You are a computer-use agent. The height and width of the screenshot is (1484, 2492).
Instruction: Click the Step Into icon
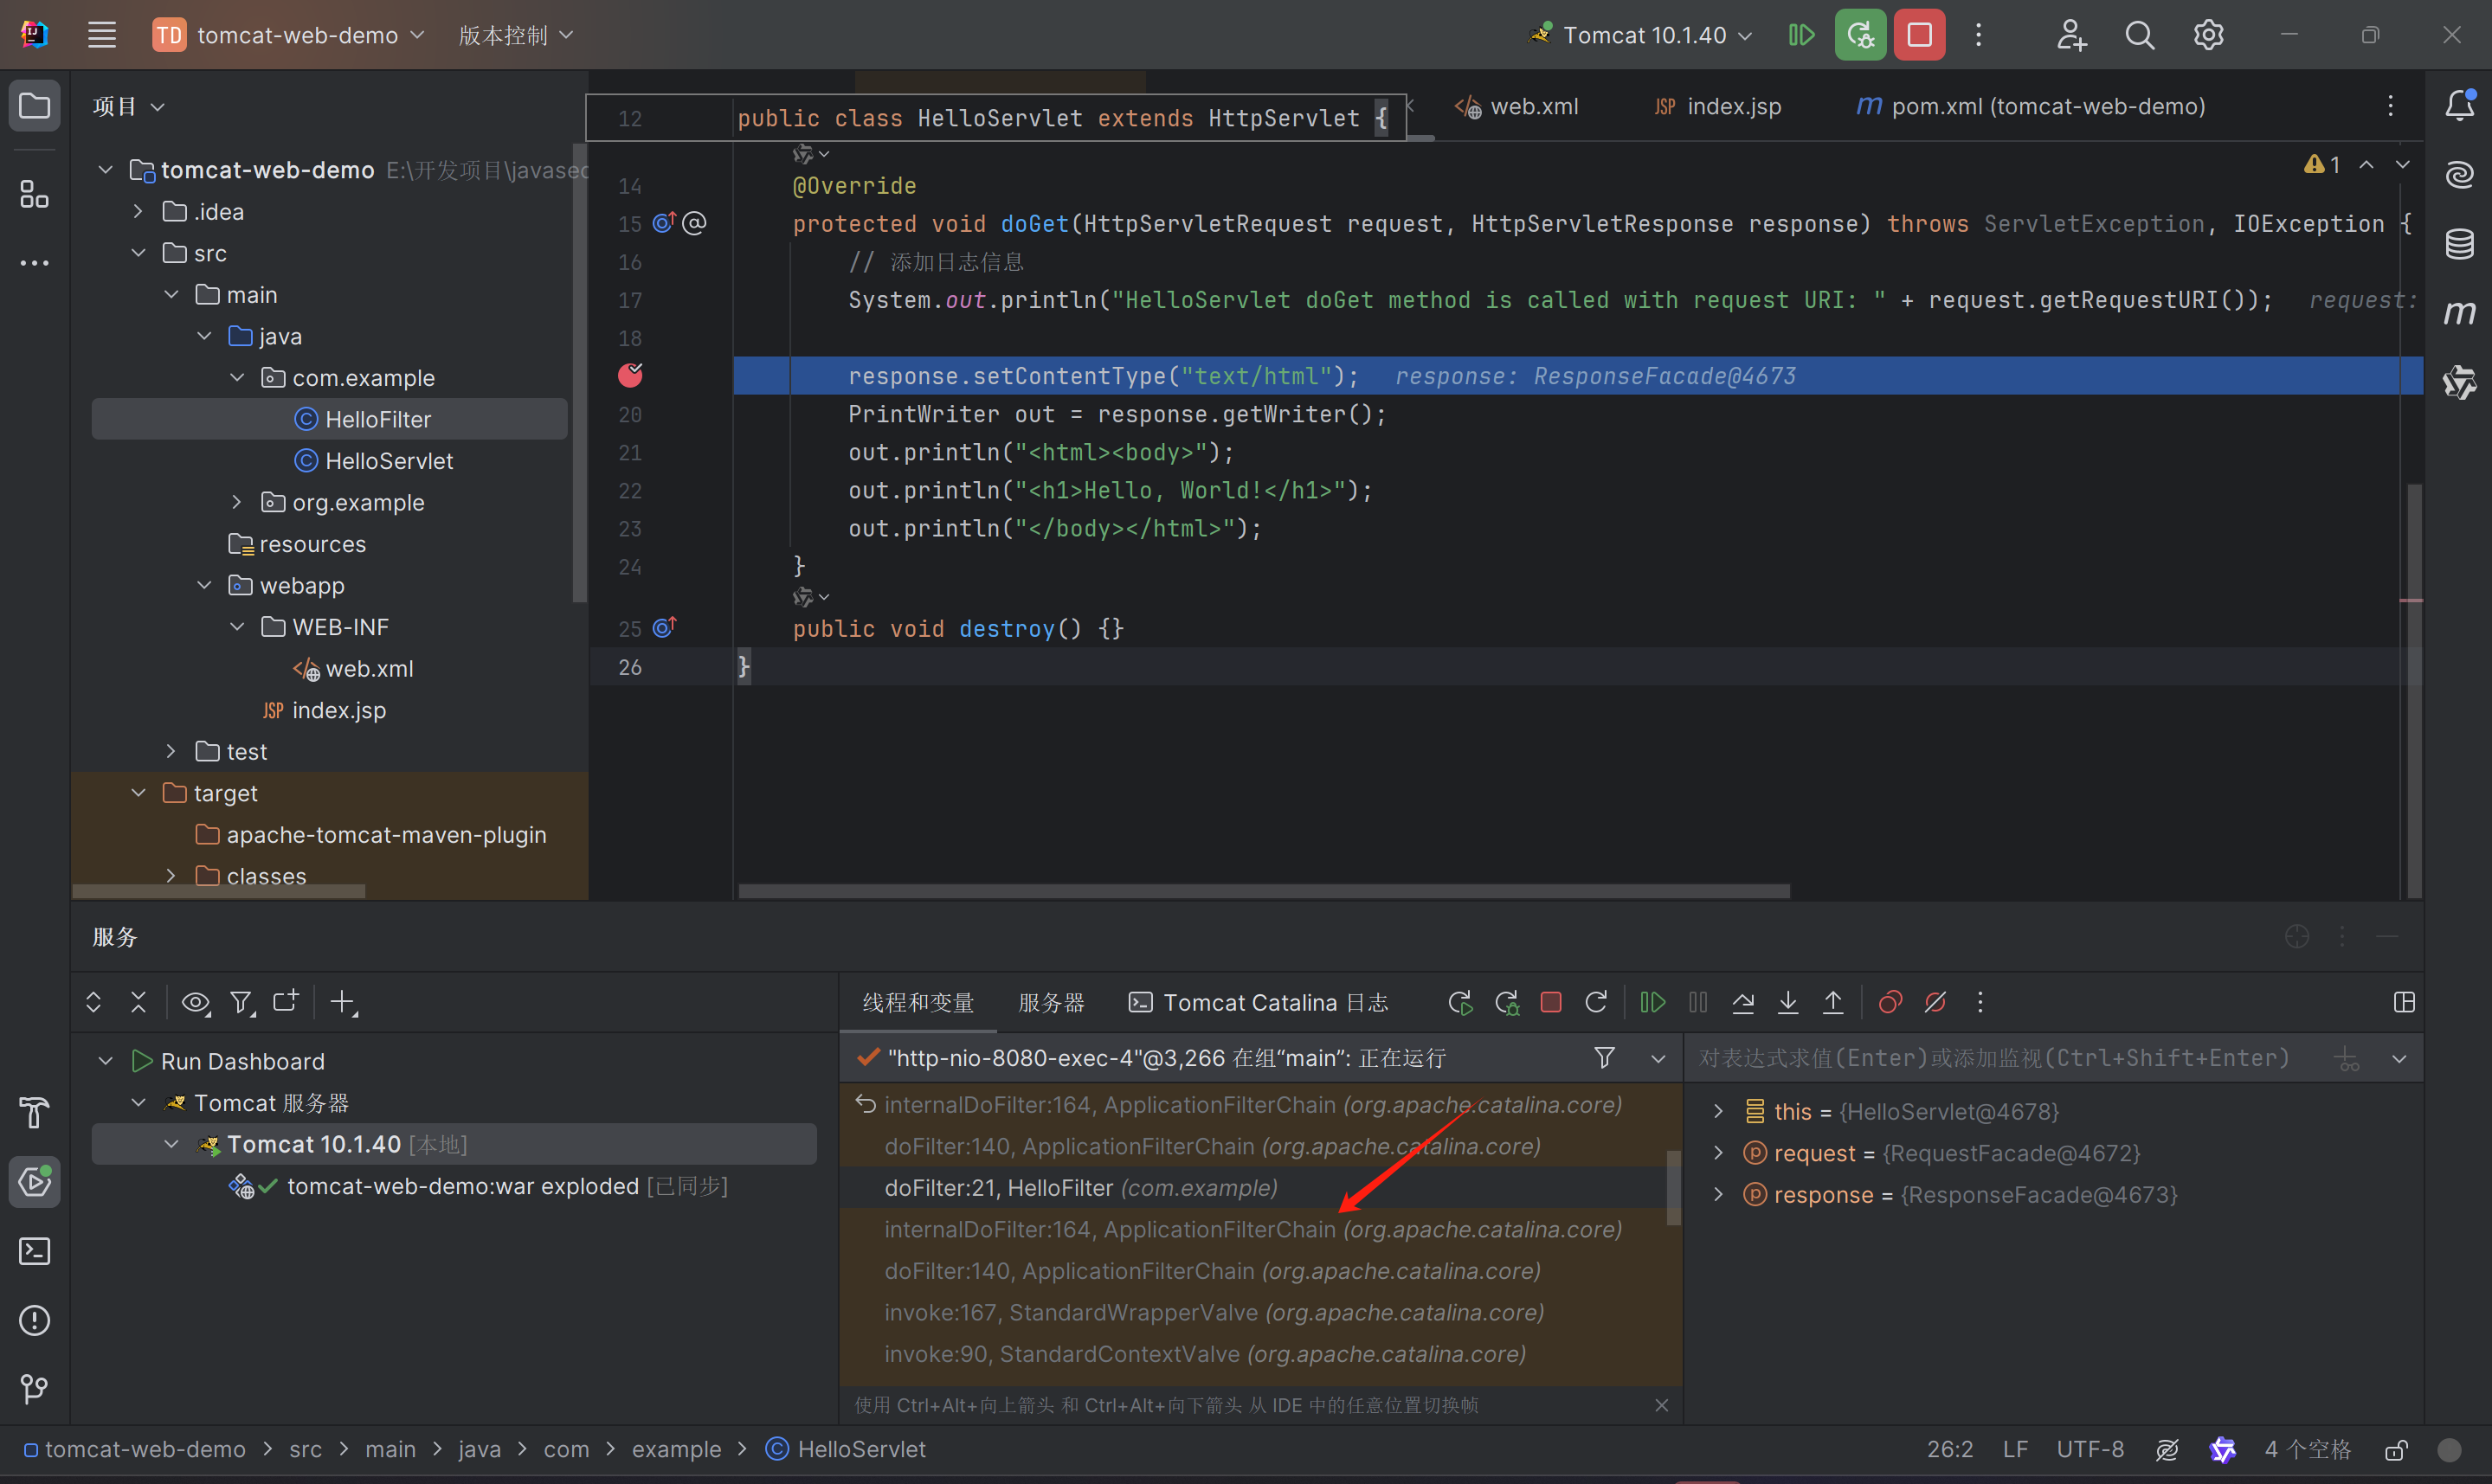click(x=1788, y=1002)
